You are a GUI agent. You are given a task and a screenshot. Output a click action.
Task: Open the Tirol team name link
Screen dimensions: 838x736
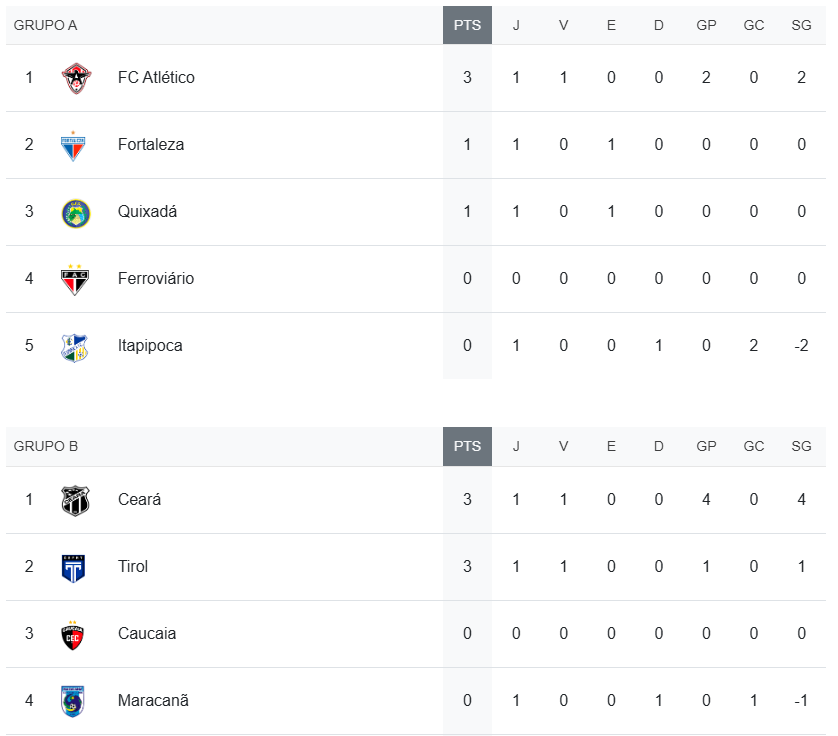pyautogui.click(x=133, y=567)
